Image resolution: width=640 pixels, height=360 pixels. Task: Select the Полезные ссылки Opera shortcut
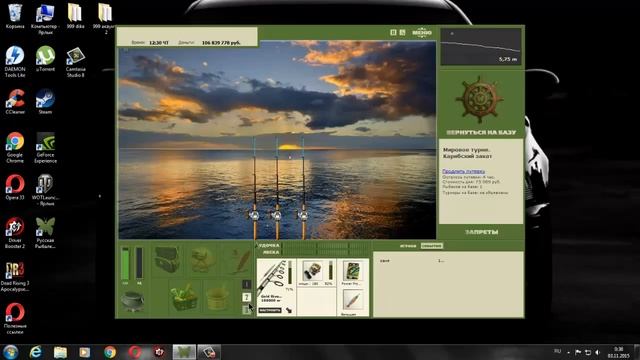coord(15,319)
